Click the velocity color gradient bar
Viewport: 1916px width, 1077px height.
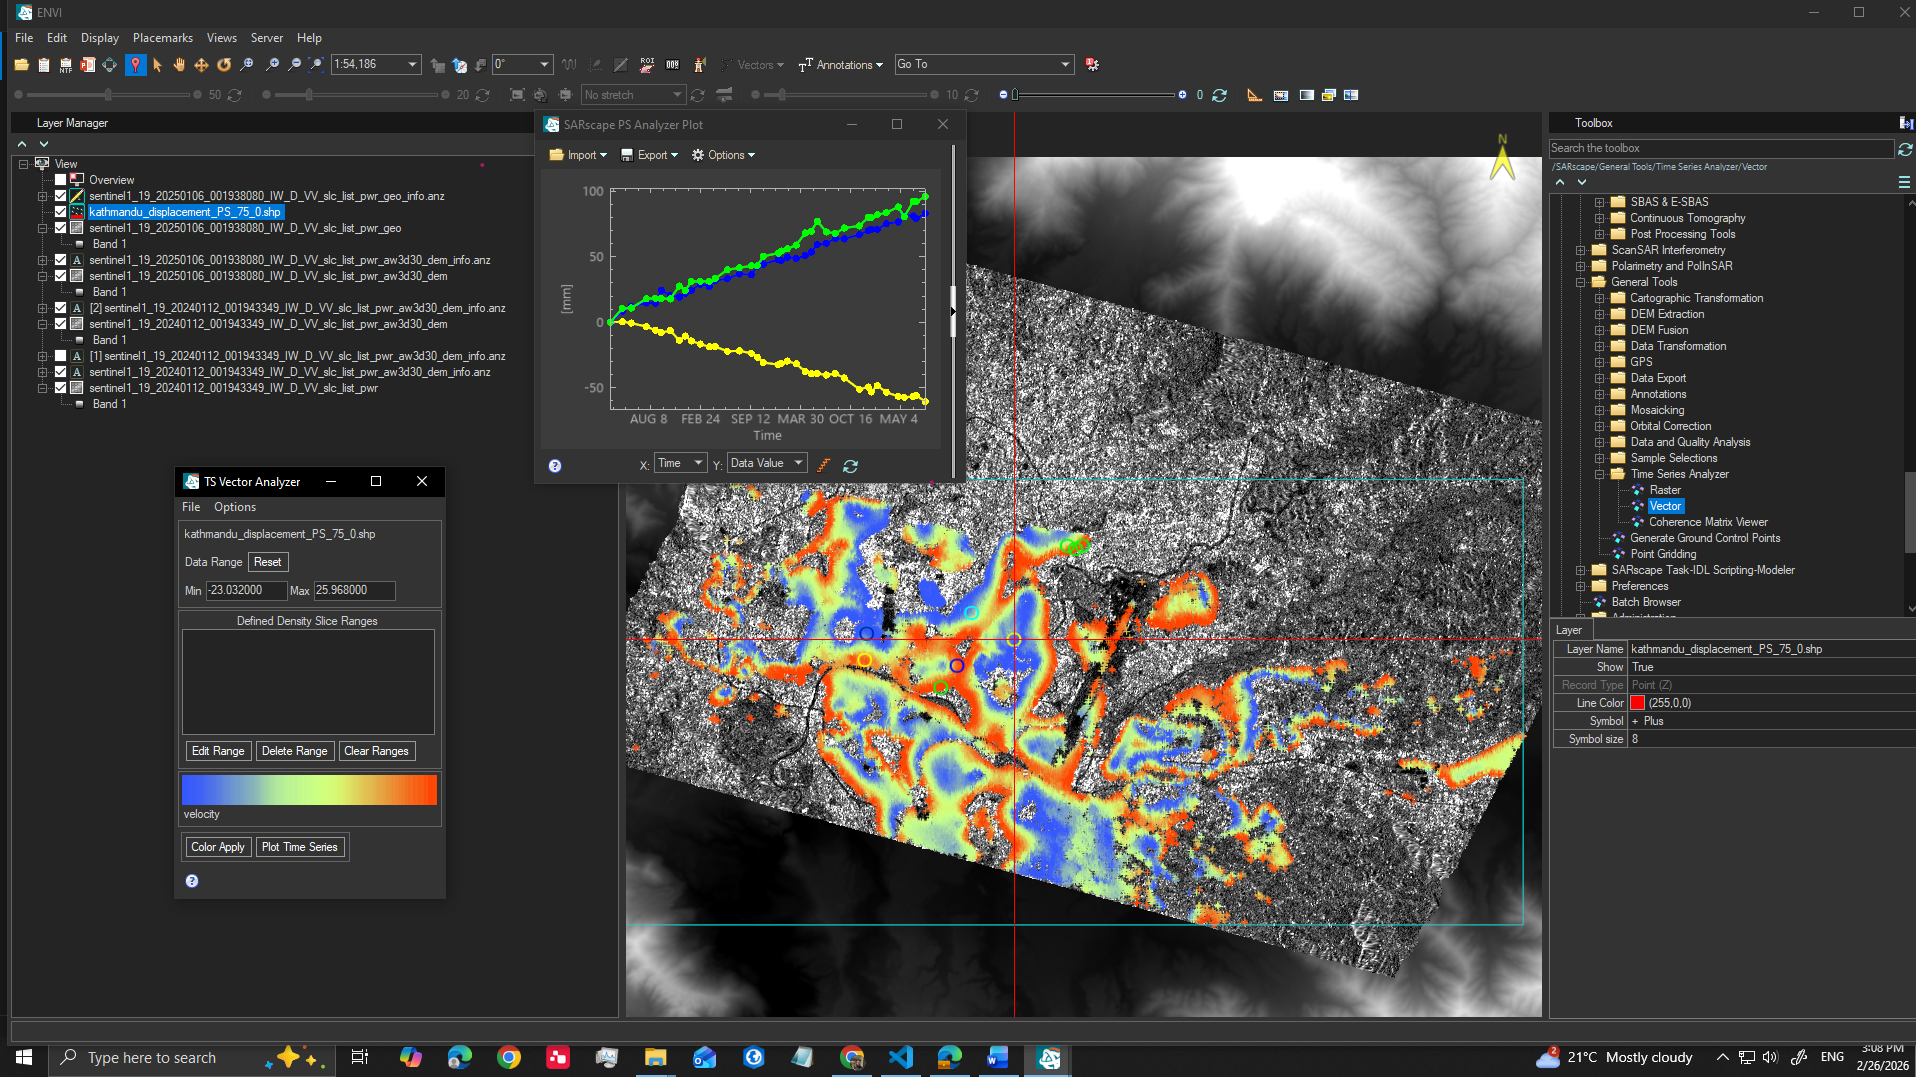(308, 790)
